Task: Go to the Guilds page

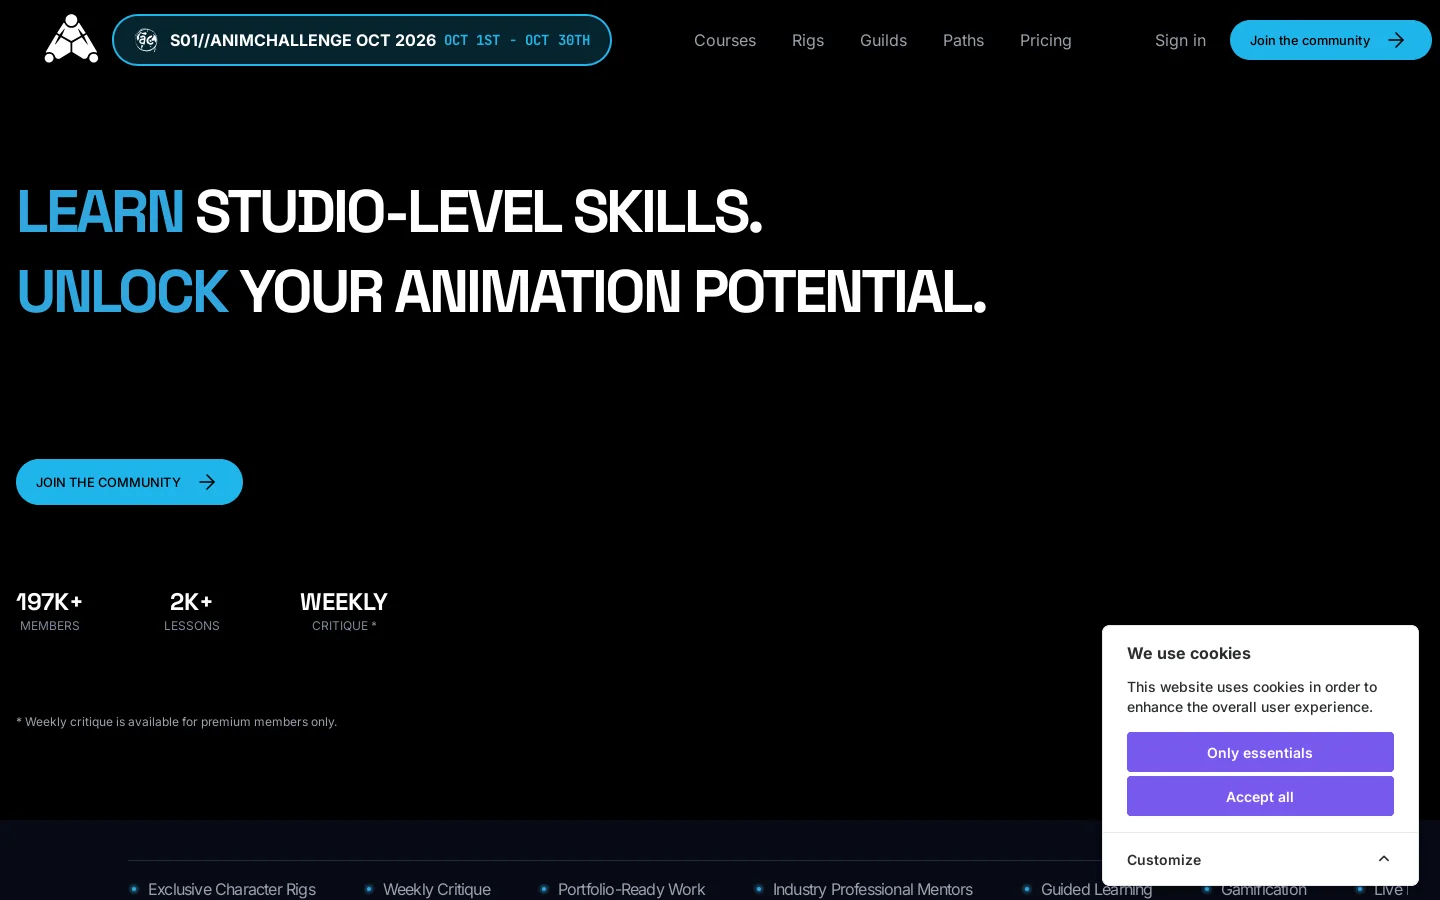Action: (884, 40)
